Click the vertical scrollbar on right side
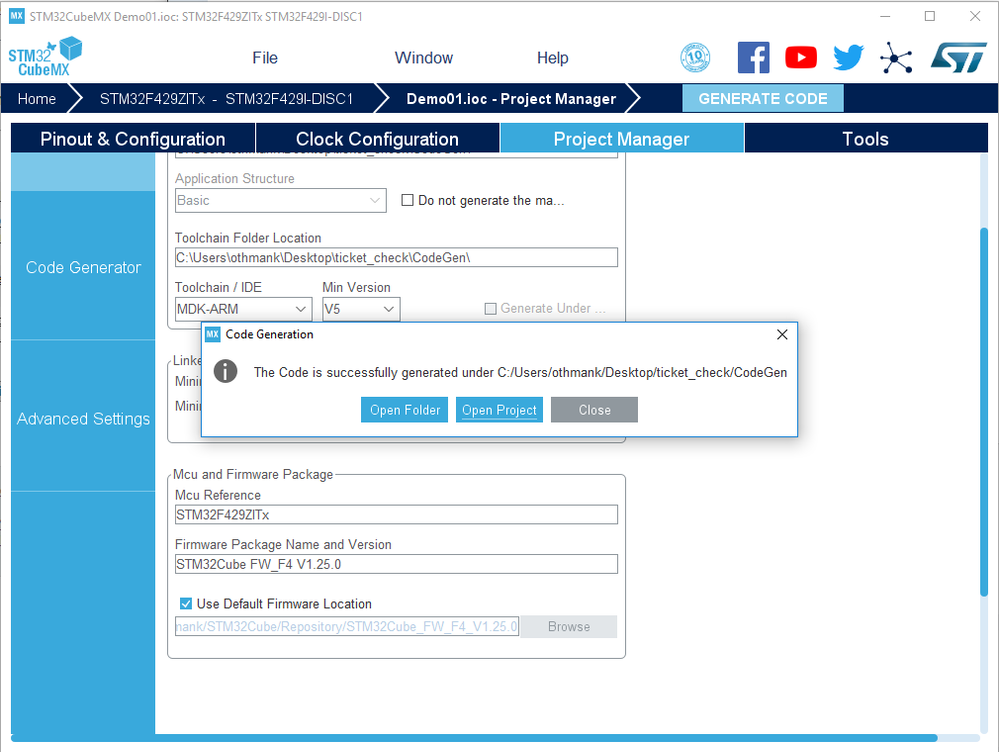999x752 pixels. click(984, 412)
